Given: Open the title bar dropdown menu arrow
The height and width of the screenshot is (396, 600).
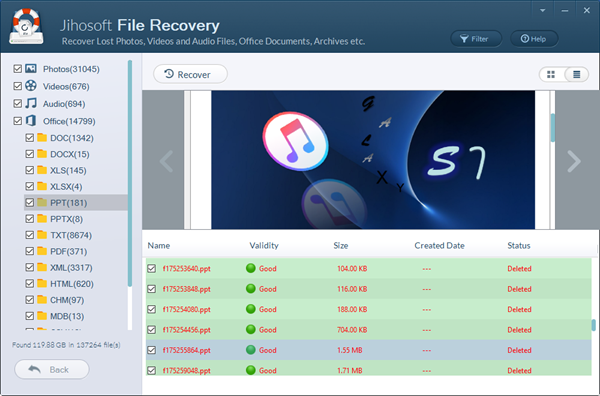Looking at the screenshot, I should point(543,11).
